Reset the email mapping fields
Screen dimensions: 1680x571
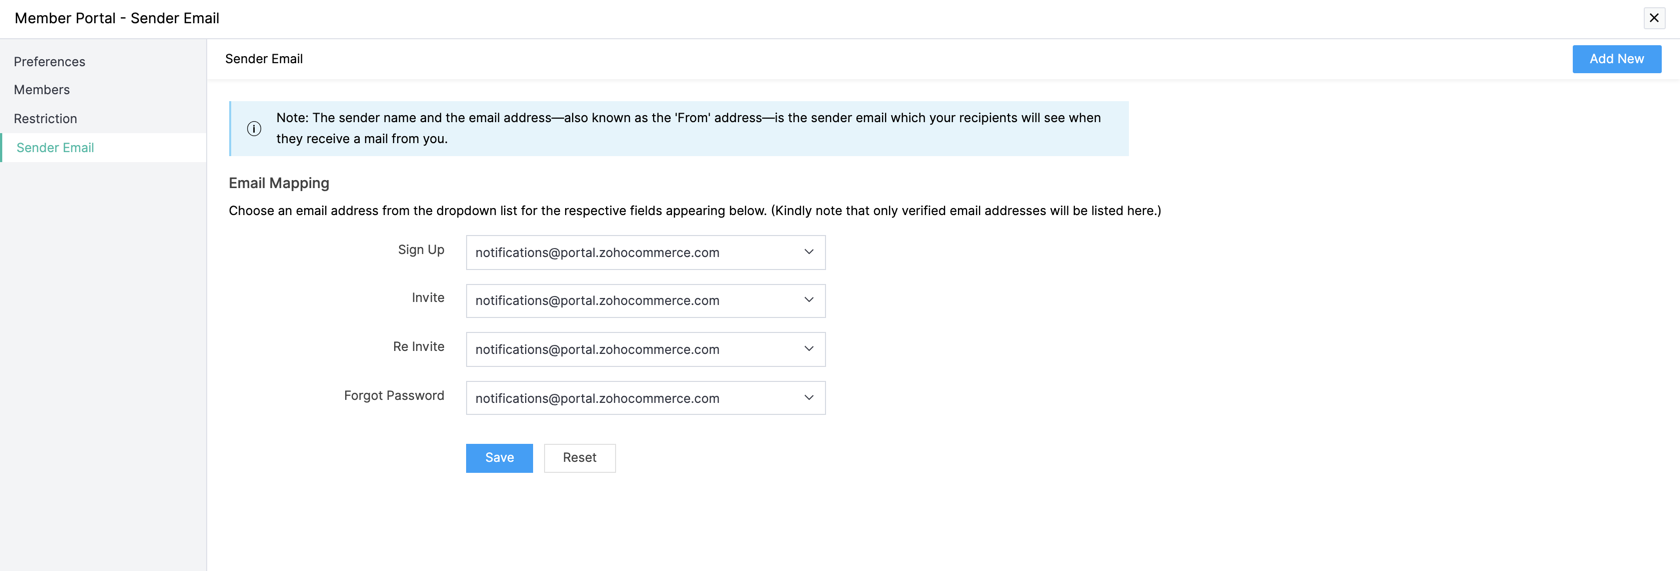coord(580,458)
